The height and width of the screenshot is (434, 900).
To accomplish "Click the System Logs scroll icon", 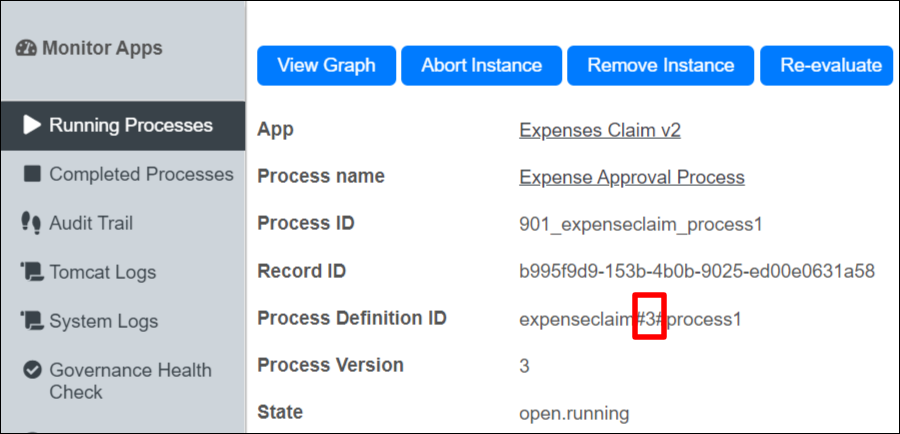I will pyautogui.click(x=32, y=321).
